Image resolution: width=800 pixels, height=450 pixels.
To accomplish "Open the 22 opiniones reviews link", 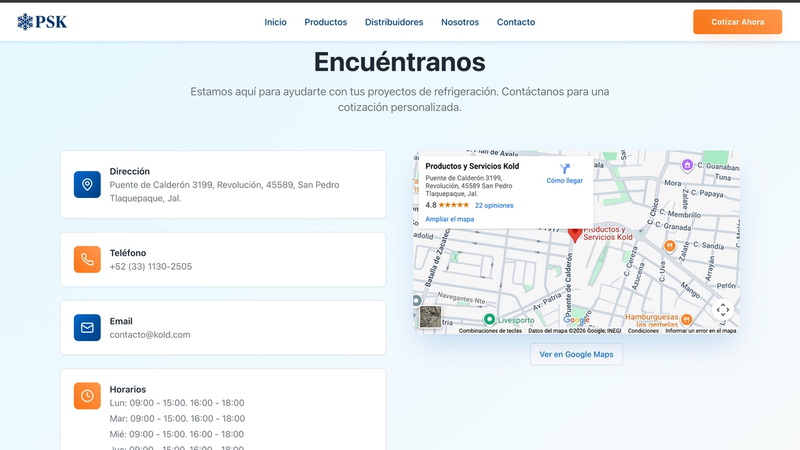I will (494, 206).
